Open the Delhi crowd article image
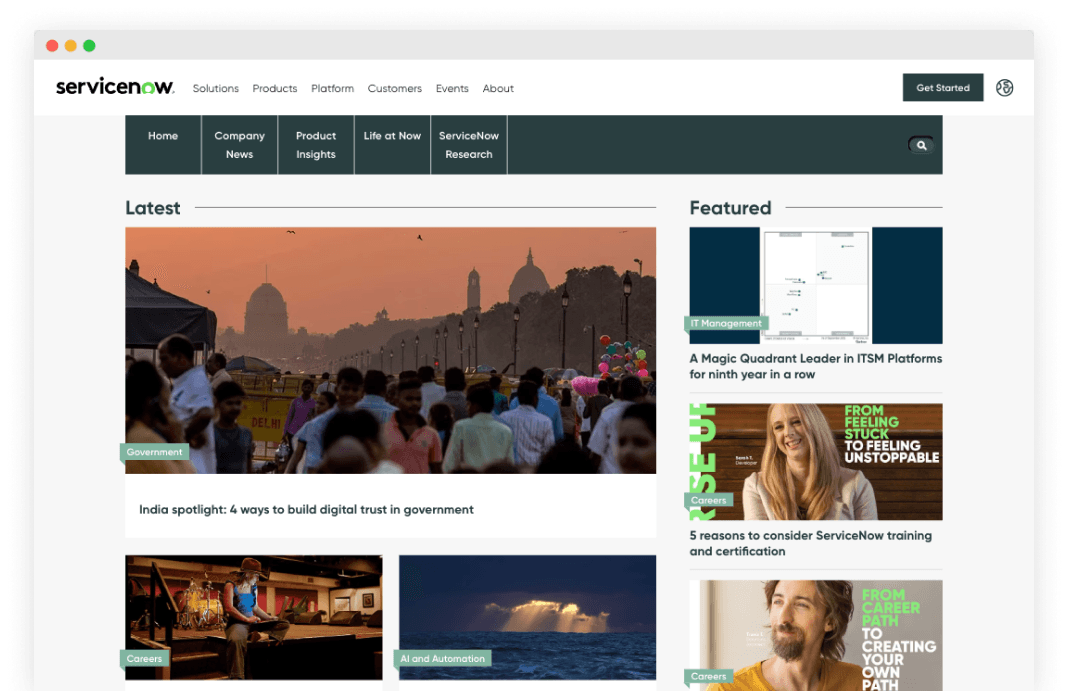 (390, 350)
